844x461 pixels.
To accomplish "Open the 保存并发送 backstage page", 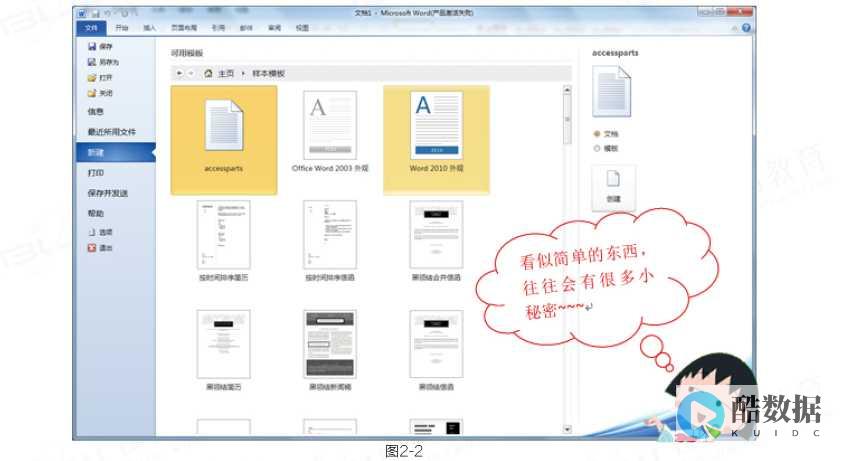I will pos(108,193).
